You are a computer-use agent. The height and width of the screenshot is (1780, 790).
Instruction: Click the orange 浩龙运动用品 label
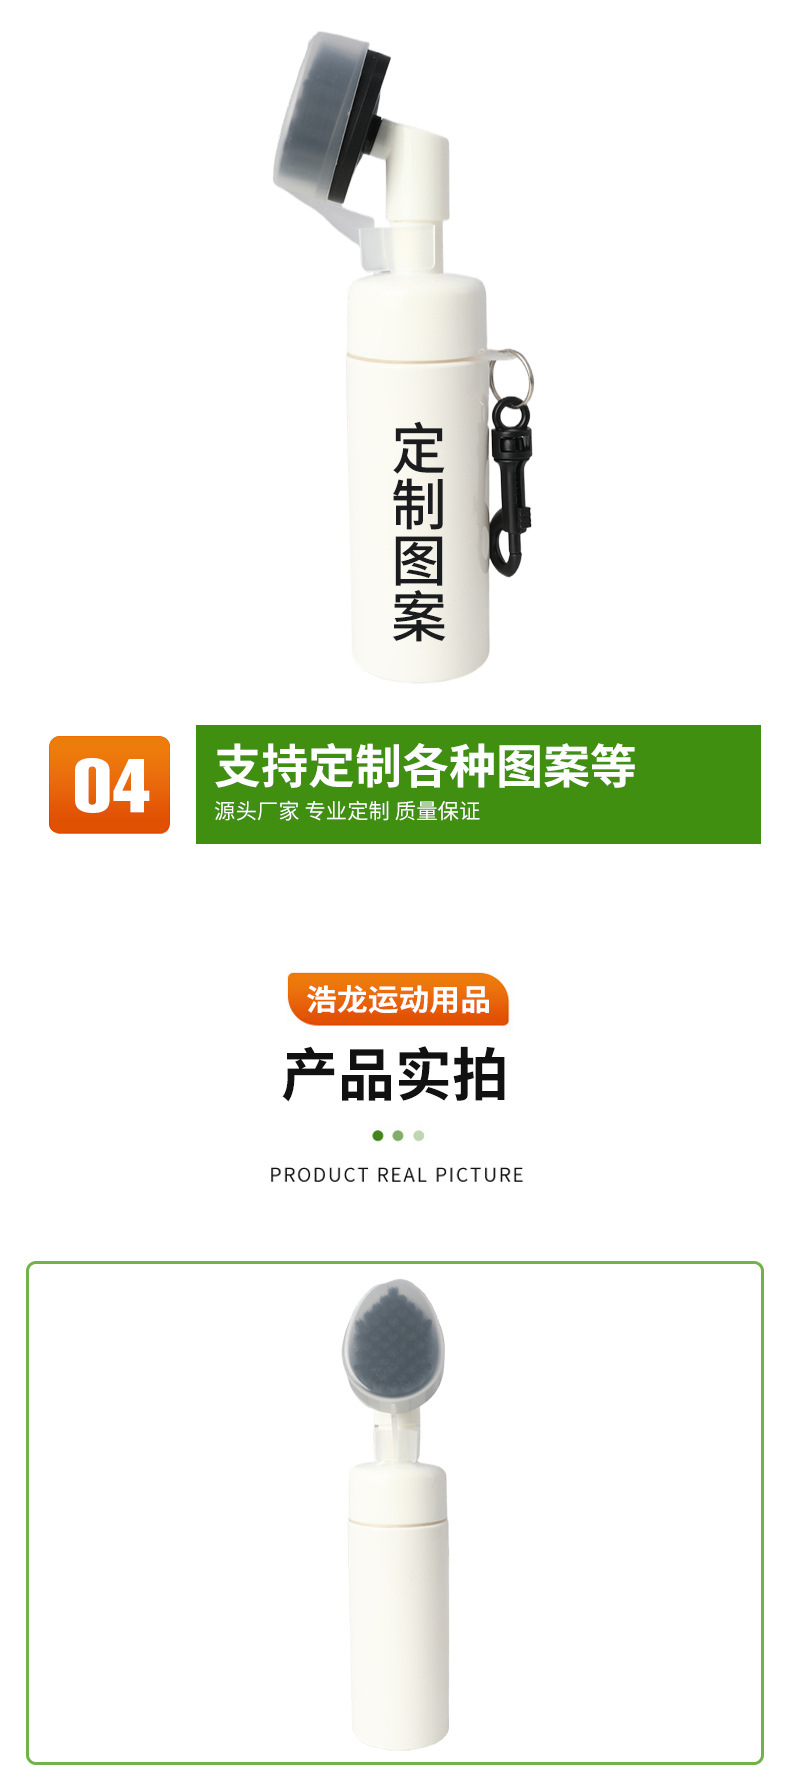(398, 999)
